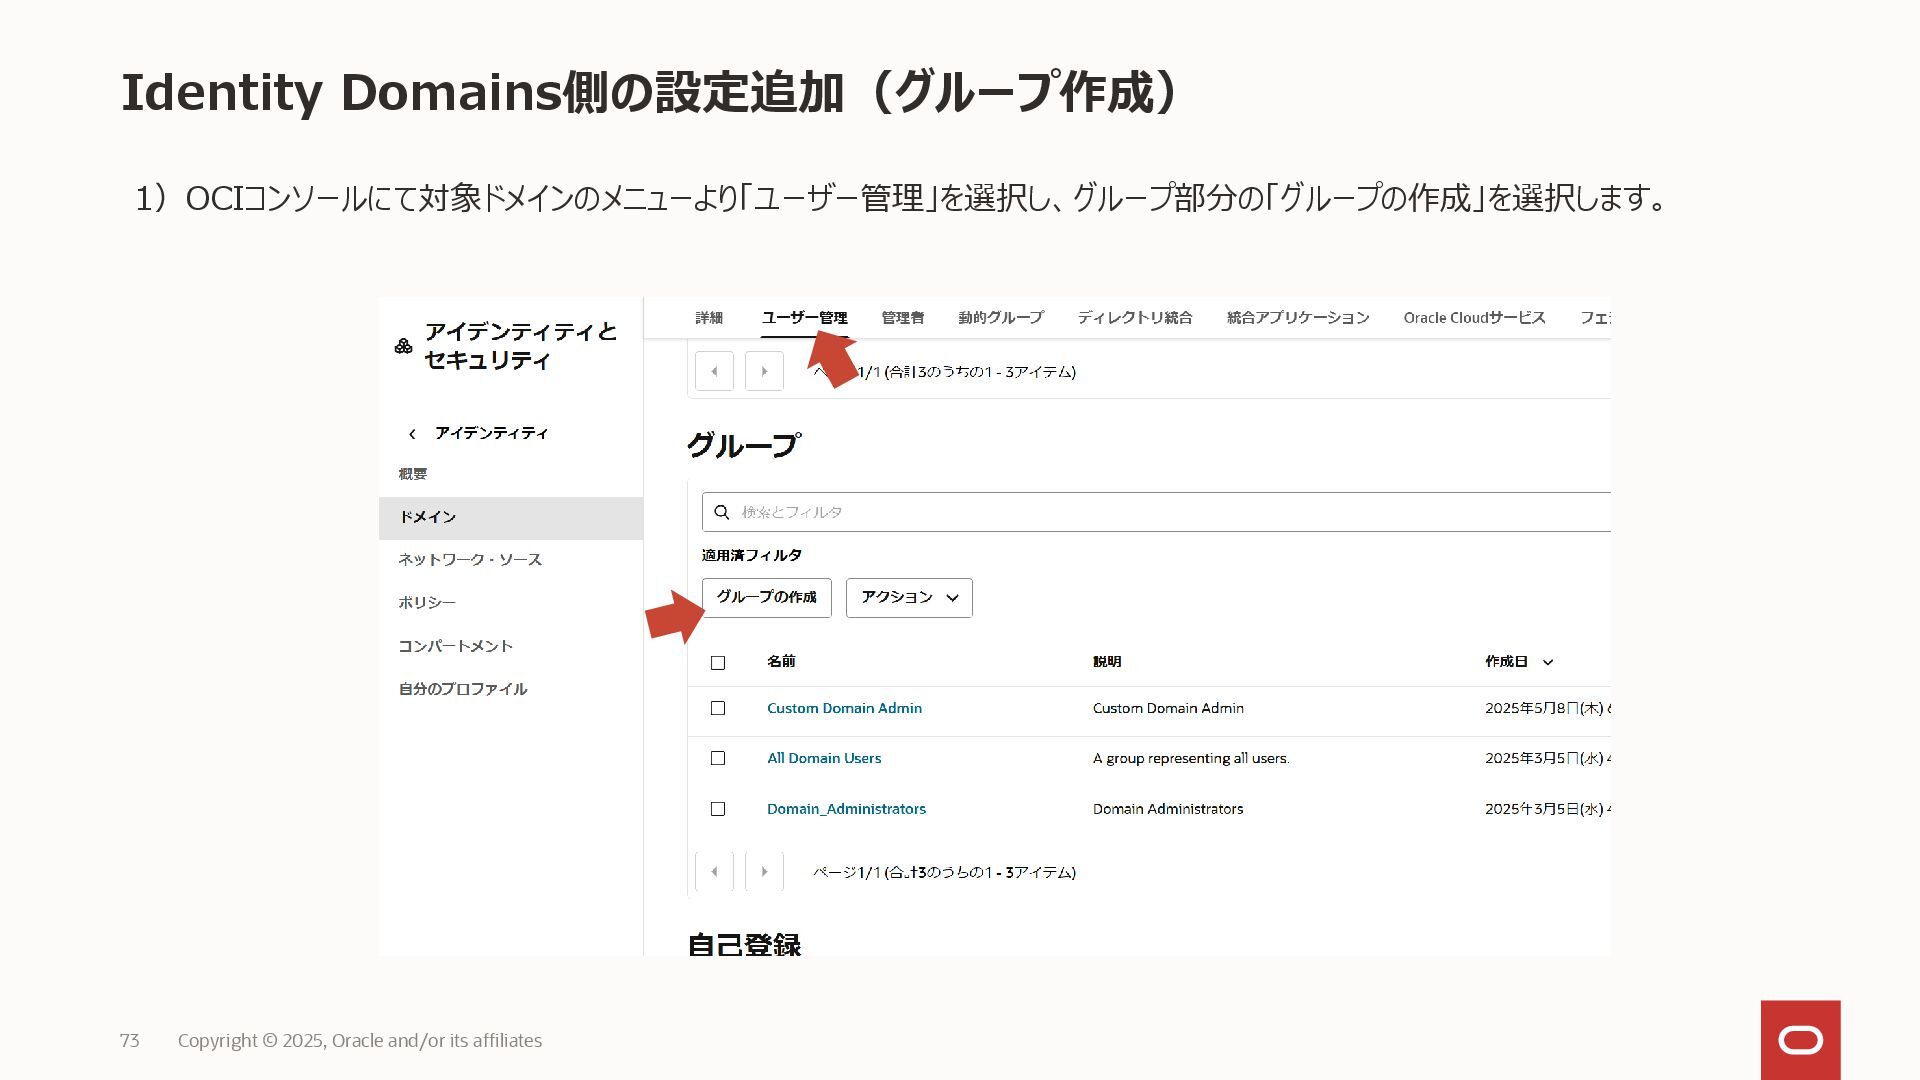Select 概要 in the sidebar menu

click(413, 474)
